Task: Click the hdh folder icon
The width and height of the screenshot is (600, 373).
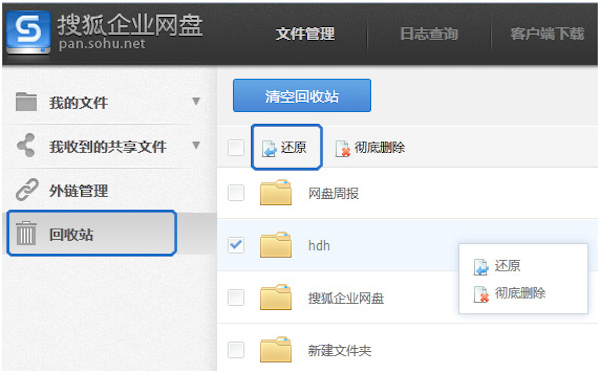Action: click(x=276, y=244)
